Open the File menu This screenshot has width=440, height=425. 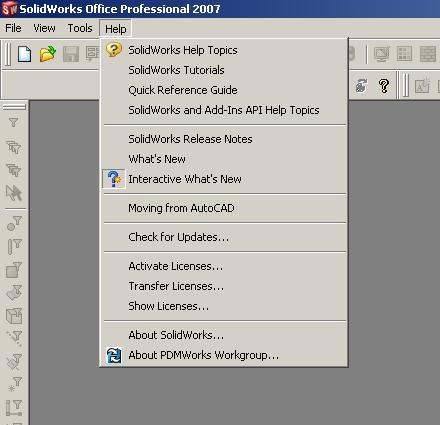pos(13,28)
